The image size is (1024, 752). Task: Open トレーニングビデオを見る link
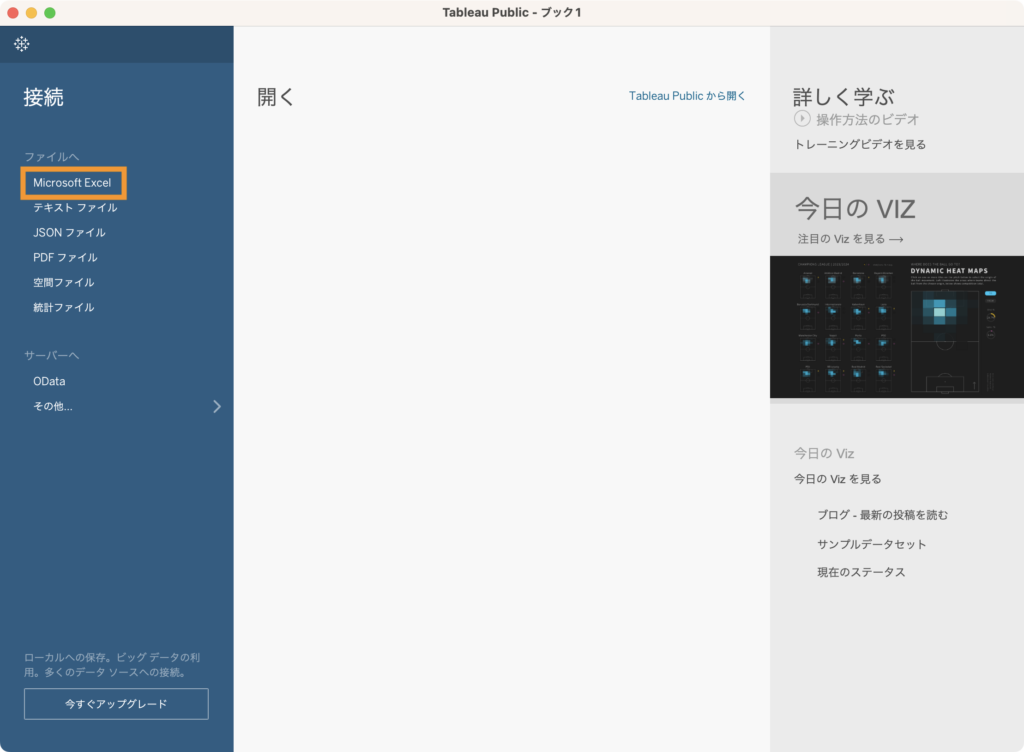pos(860,144)
